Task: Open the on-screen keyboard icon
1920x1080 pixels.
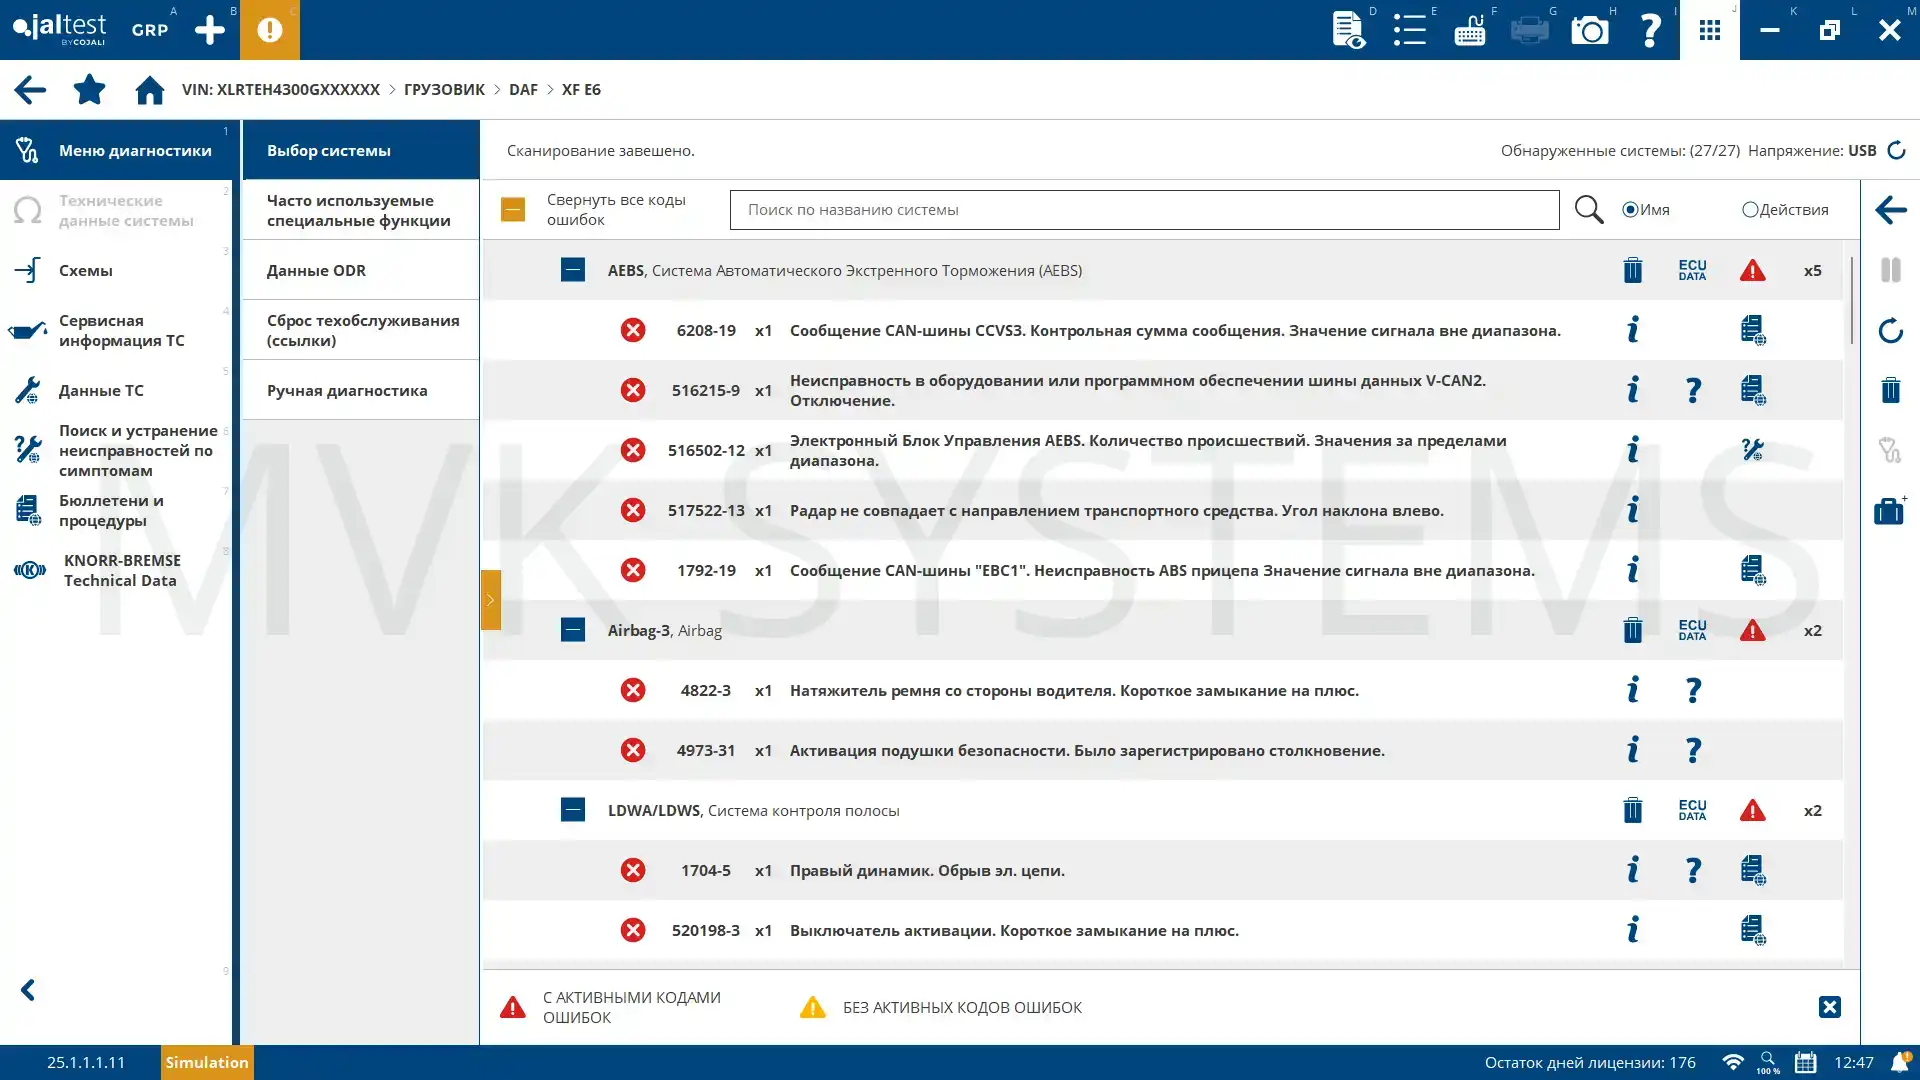Action: (1469, 30)
